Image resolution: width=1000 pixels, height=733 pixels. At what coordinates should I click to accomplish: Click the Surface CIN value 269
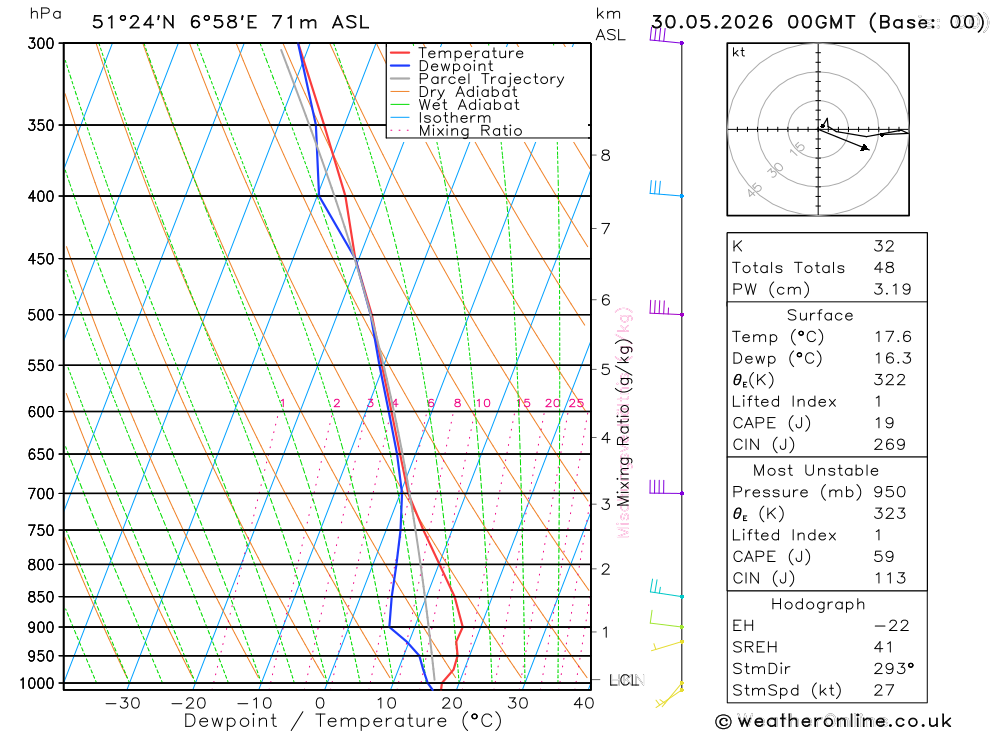click(890, 445)
